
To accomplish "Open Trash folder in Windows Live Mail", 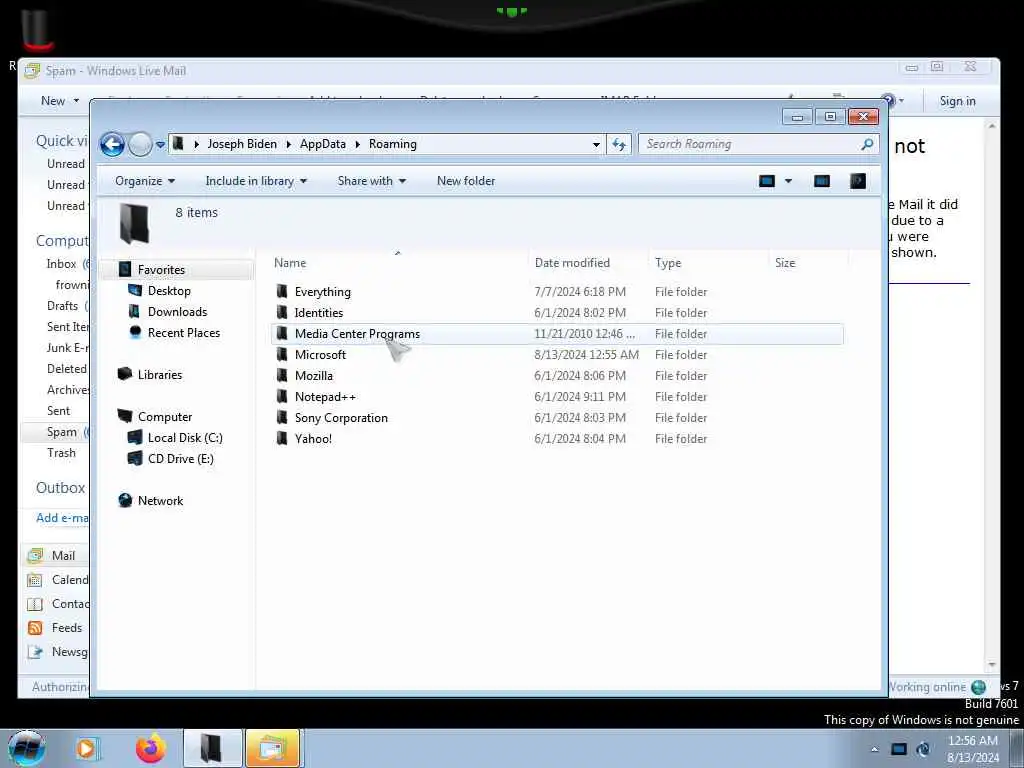I will [61, 453].
